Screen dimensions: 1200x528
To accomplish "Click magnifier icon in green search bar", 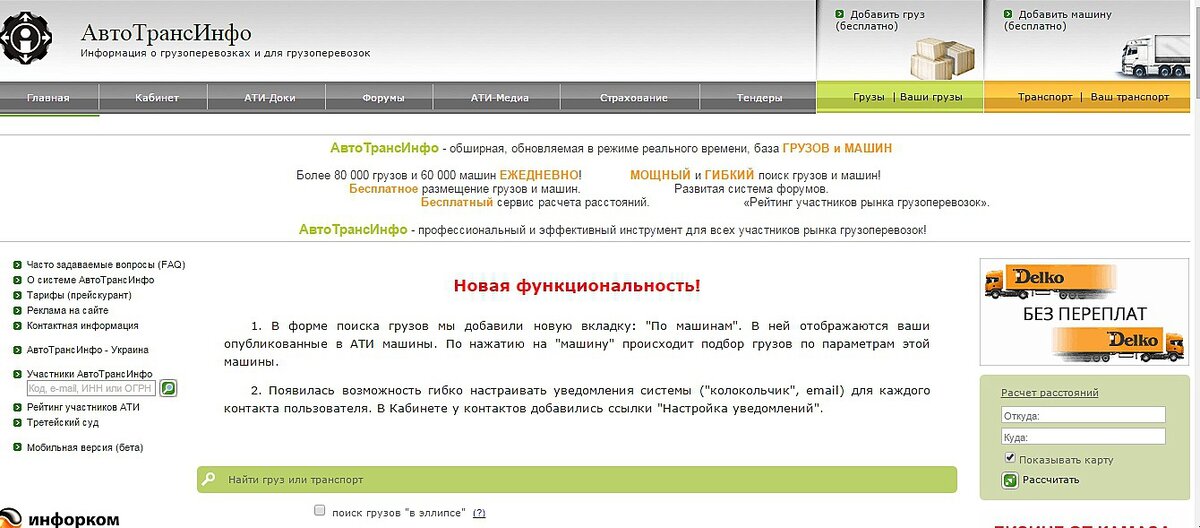I will (x=209, y=480).
